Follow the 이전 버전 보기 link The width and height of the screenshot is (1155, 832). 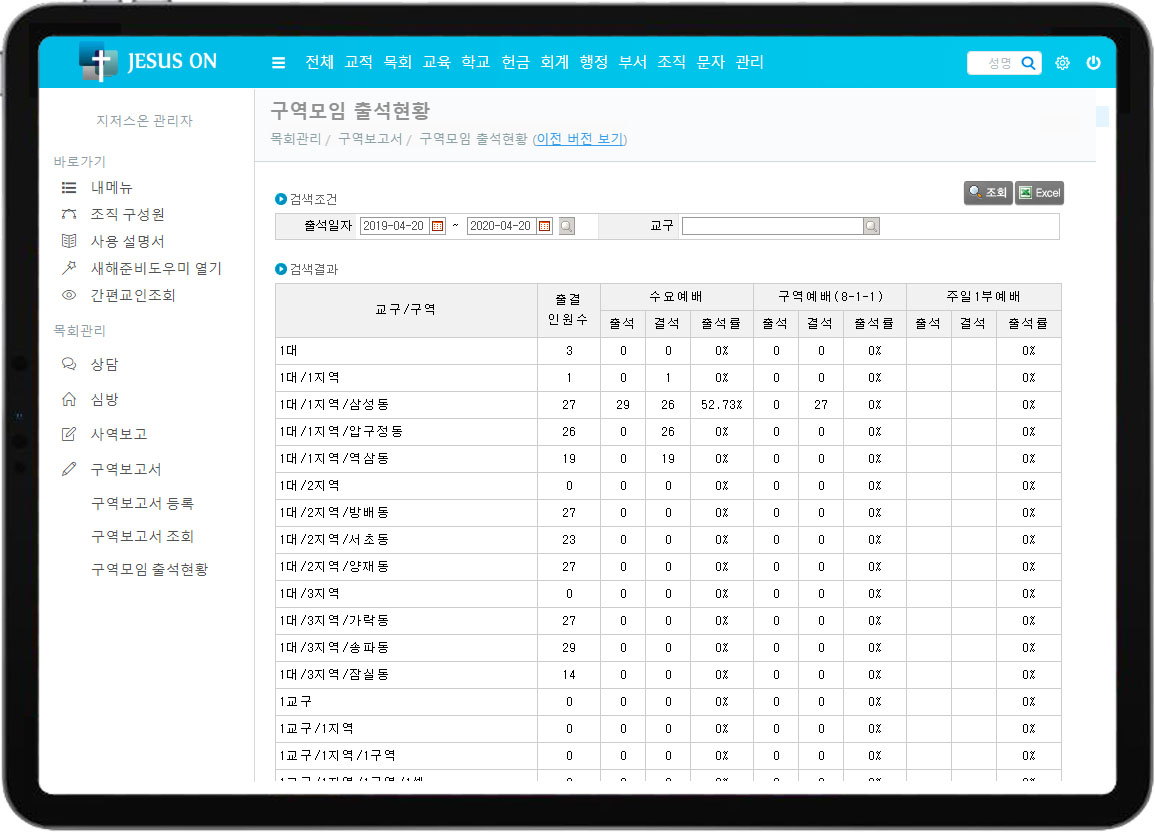click(581, 139)
